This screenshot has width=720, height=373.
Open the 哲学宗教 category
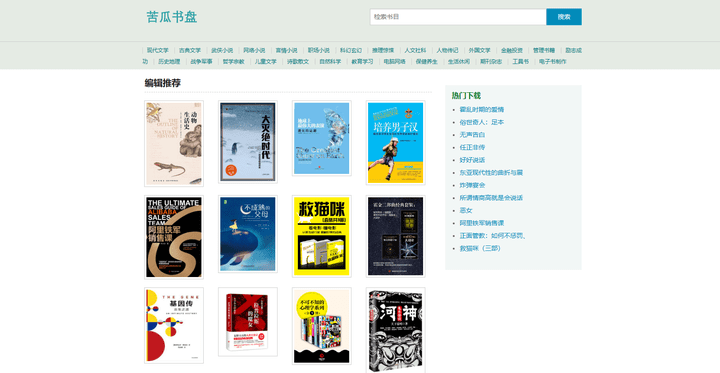pos(233,62)
